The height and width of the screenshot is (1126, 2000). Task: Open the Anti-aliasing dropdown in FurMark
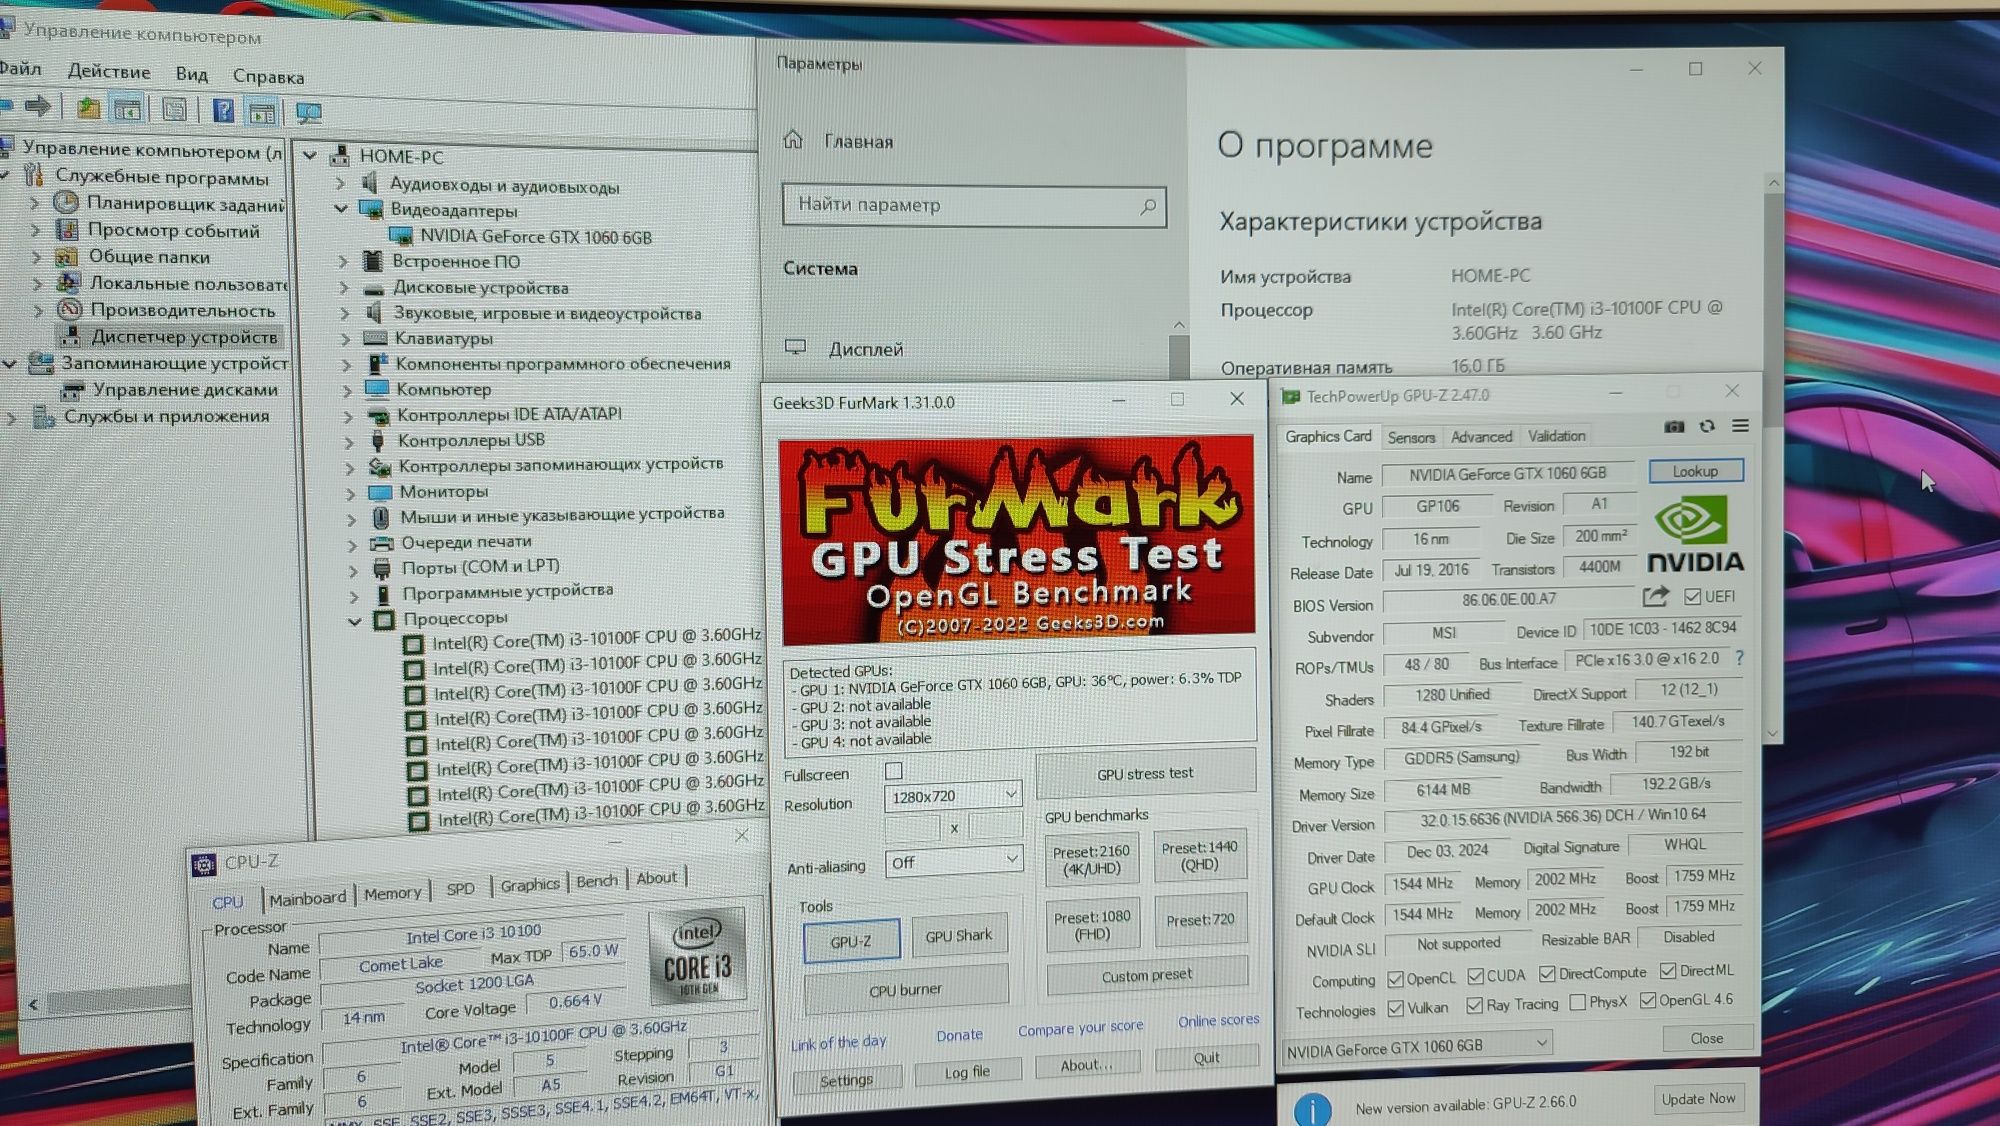coord(953,861)
